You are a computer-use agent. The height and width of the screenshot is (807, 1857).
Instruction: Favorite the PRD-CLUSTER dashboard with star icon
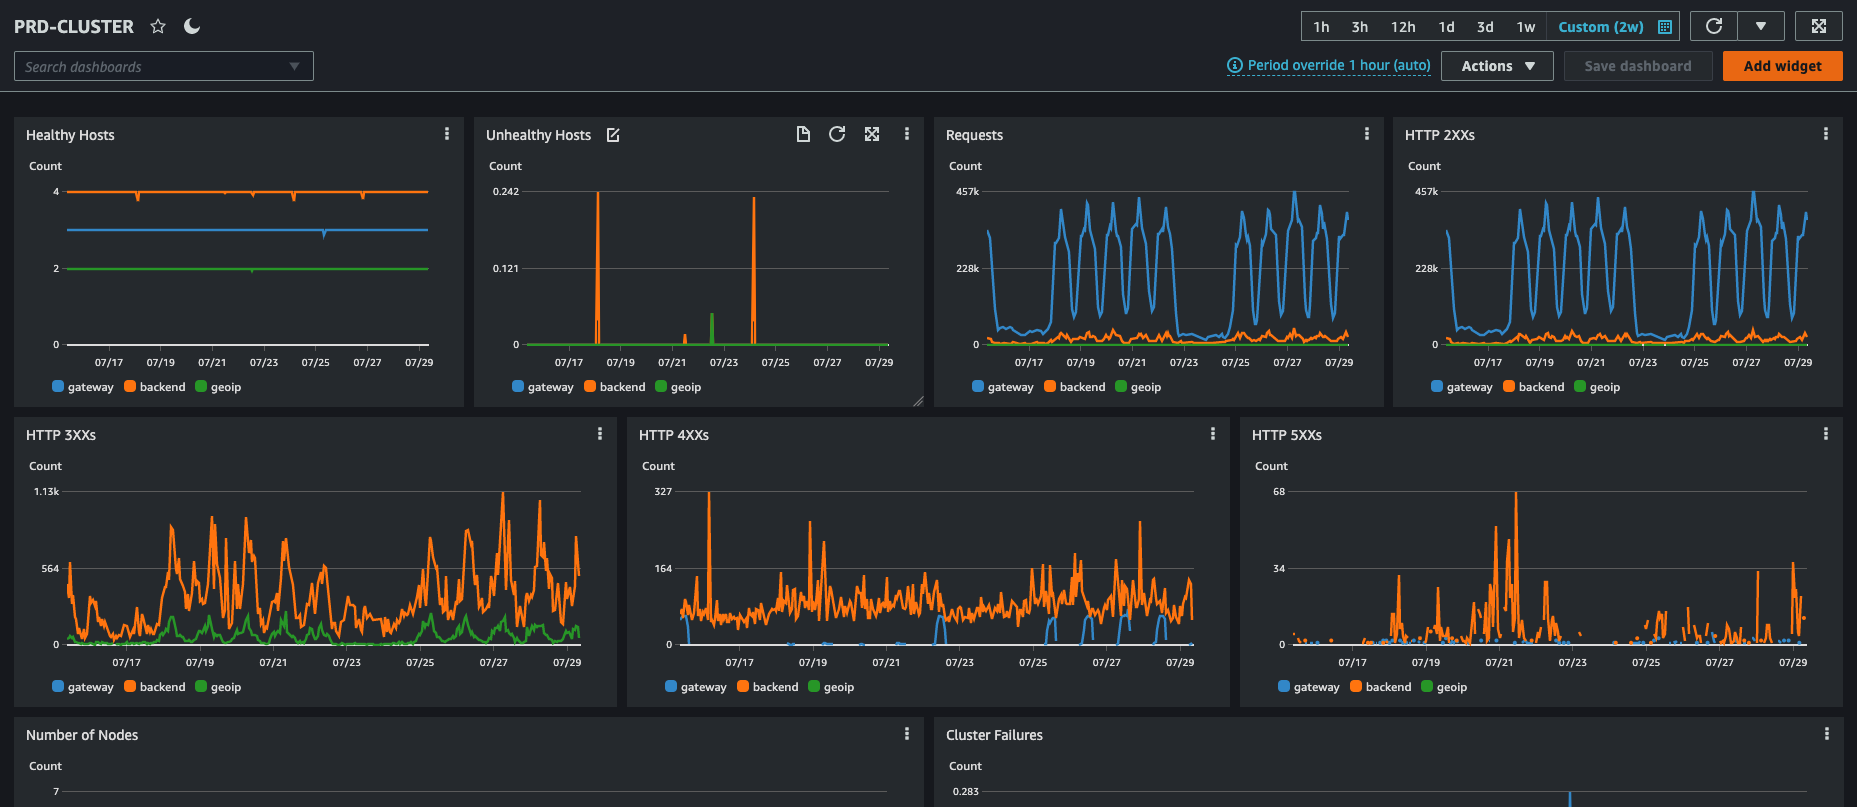pyautogui.click(x=158, y=27)
